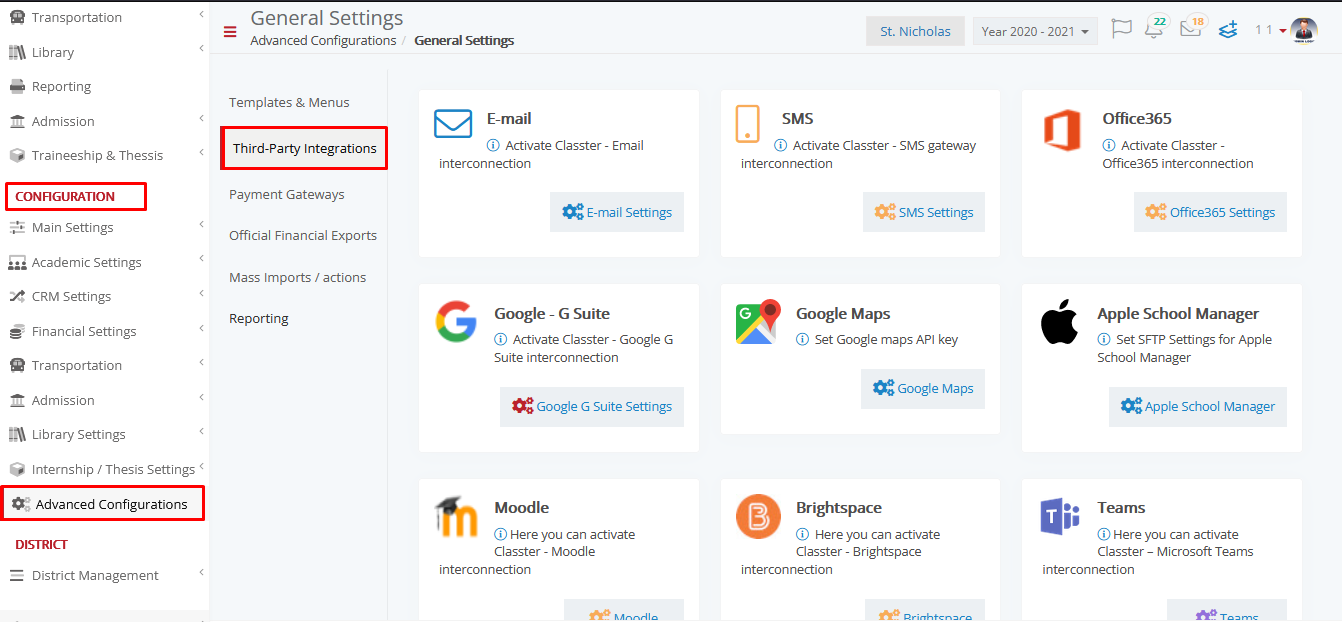Click the info icon in the E-mail description
The image size is (1342, 622).
pos(493,146)
